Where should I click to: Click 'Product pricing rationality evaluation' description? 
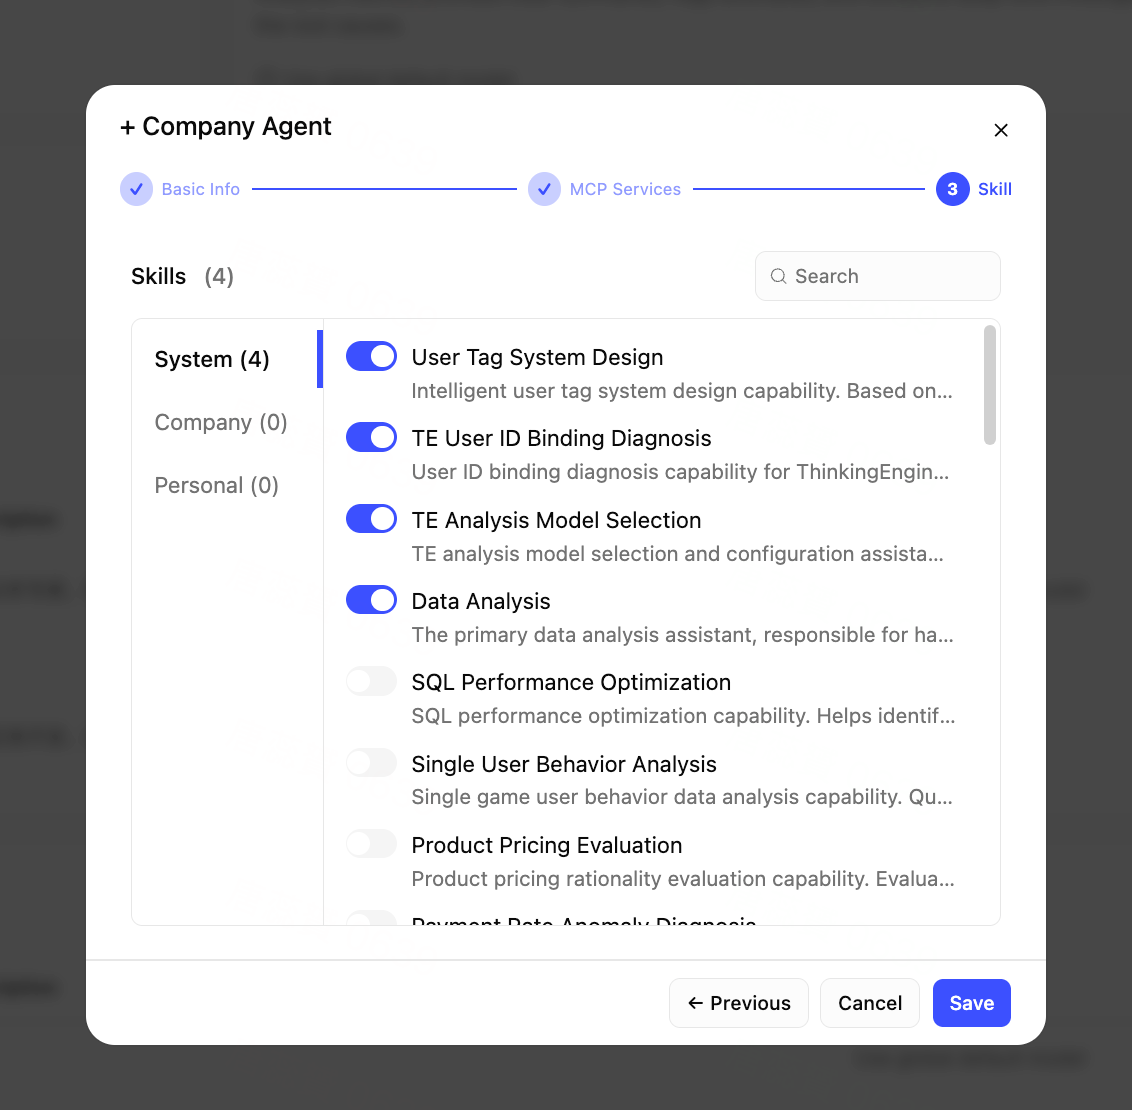pos(683,879)
